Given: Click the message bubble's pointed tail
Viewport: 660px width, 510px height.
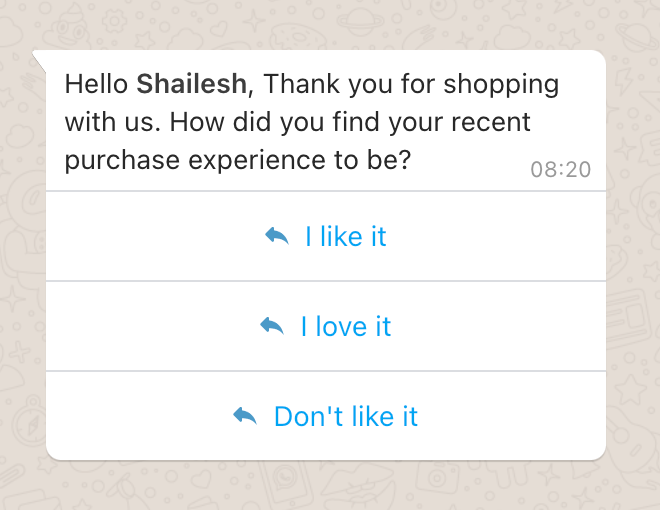Looking at the screenshot, I should (x=39, y=61).
